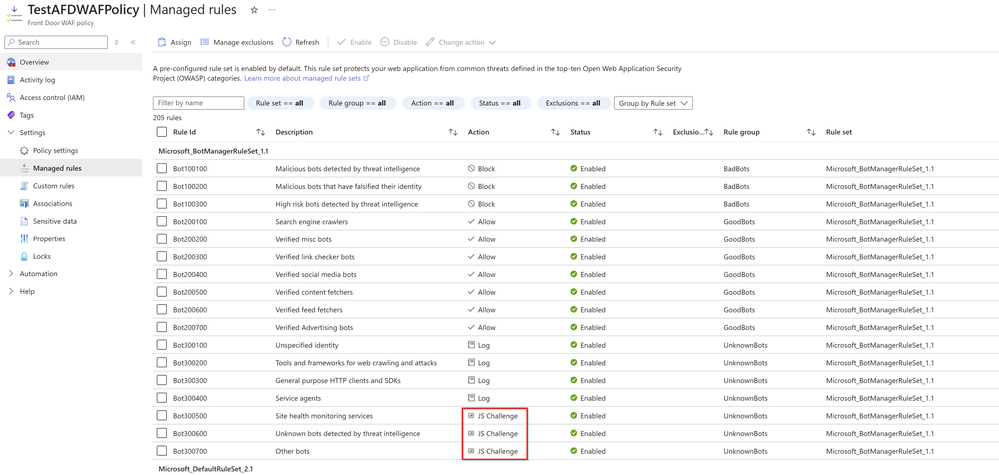Sort by Exclusions column arrows icon
This screenshot has width=999, height=475.
click(x=709, y=132)
